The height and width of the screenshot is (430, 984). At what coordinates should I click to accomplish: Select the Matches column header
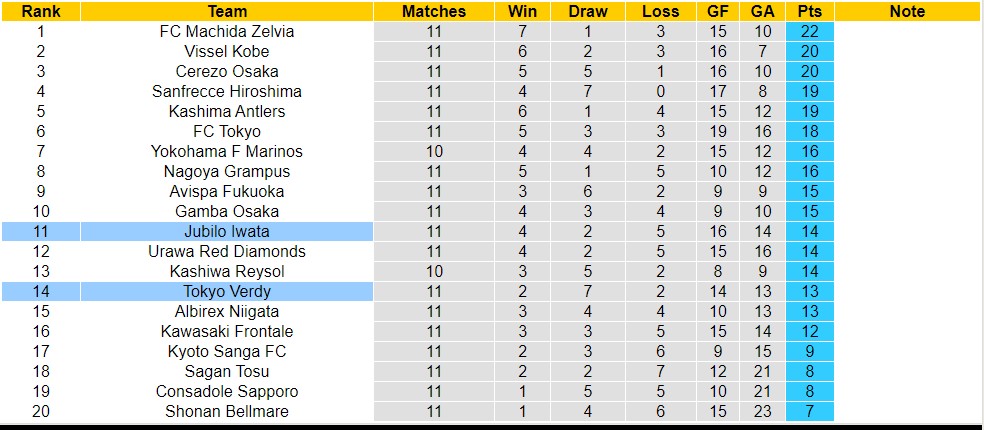(x=434, y=12)
